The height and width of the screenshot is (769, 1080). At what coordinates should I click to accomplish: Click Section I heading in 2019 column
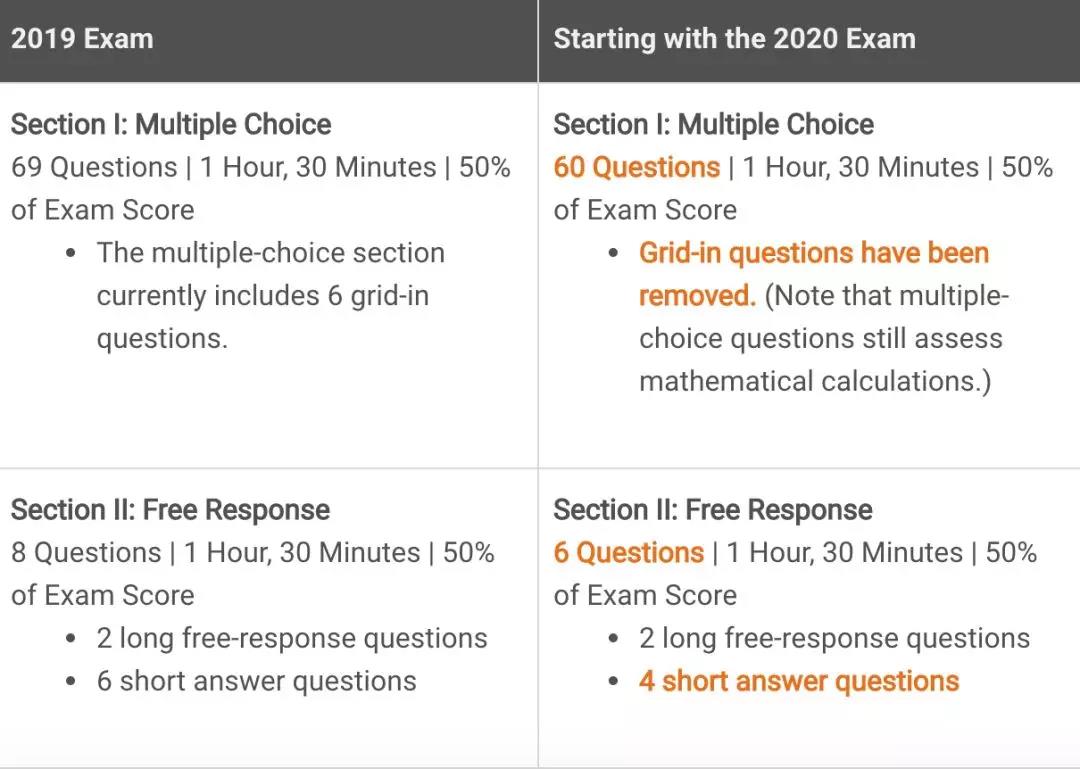point(170,125)
